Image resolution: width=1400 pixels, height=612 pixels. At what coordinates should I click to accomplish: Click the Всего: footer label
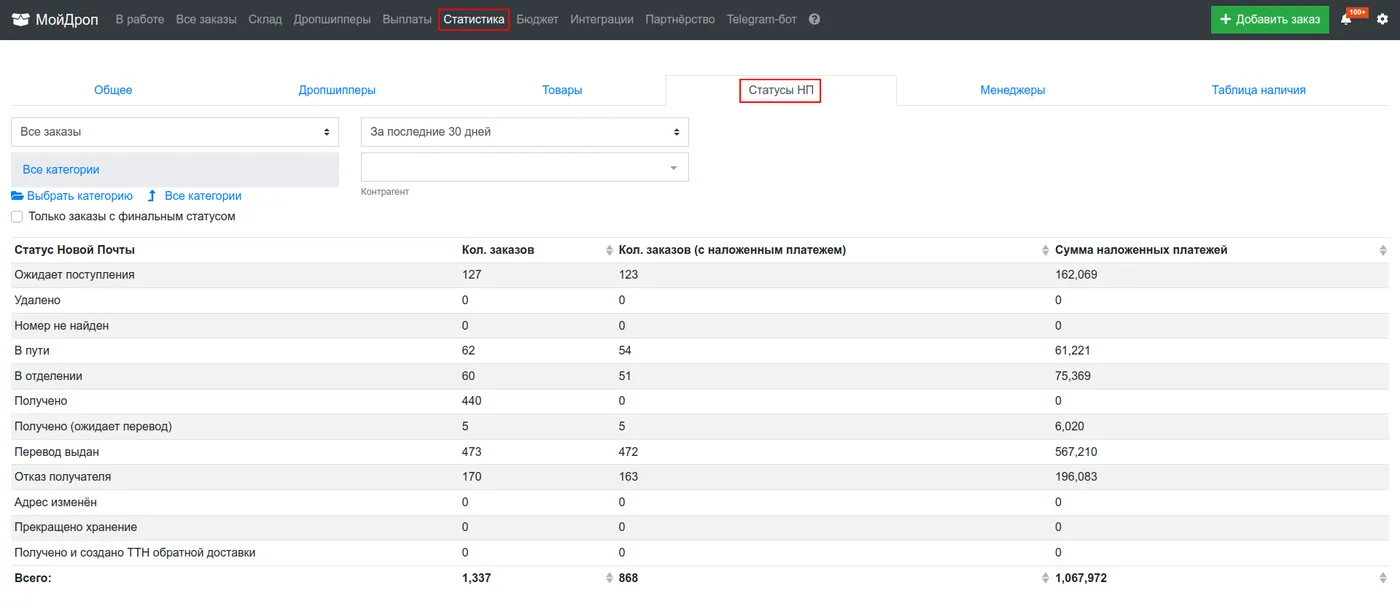coord(33,579)
